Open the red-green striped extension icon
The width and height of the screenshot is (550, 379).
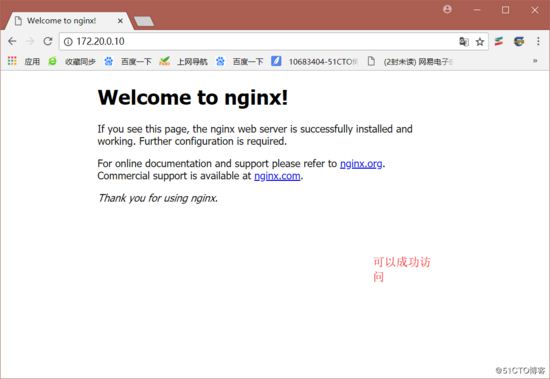(499, 41)
